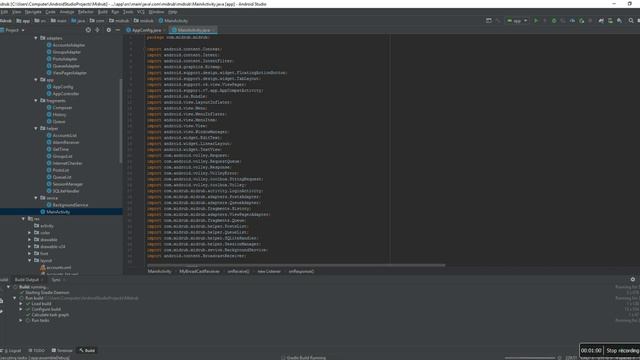This screenshot has width=640, height=360.
Task: Open the Terminal tool window
Action: pyautogui.click(x=62, y=350)
